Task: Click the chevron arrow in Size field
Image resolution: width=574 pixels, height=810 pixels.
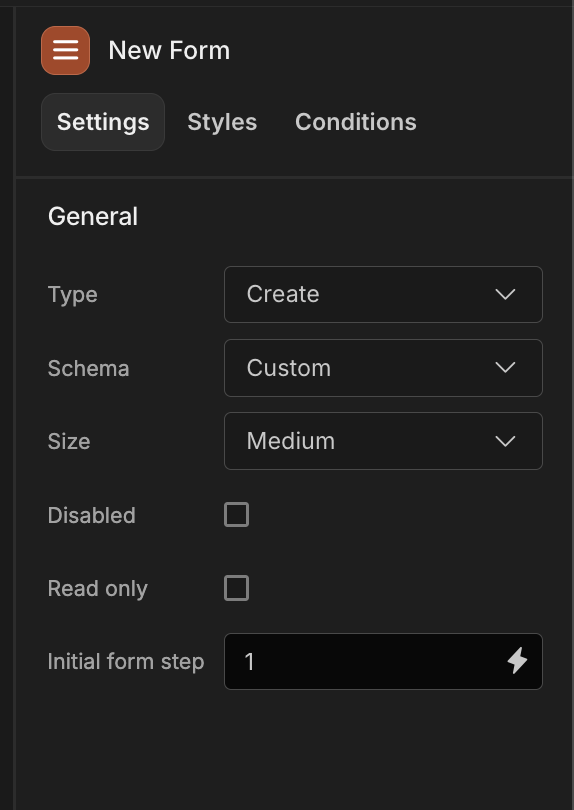Action: pyautogui.click(x=505, y=441)
